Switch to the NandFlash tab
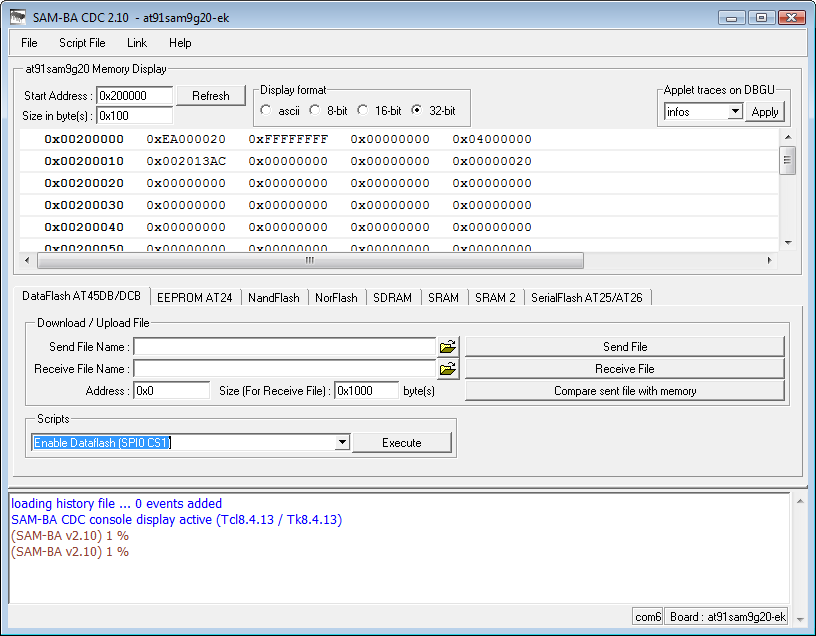 pyautogui.click(x=273, y=297)
